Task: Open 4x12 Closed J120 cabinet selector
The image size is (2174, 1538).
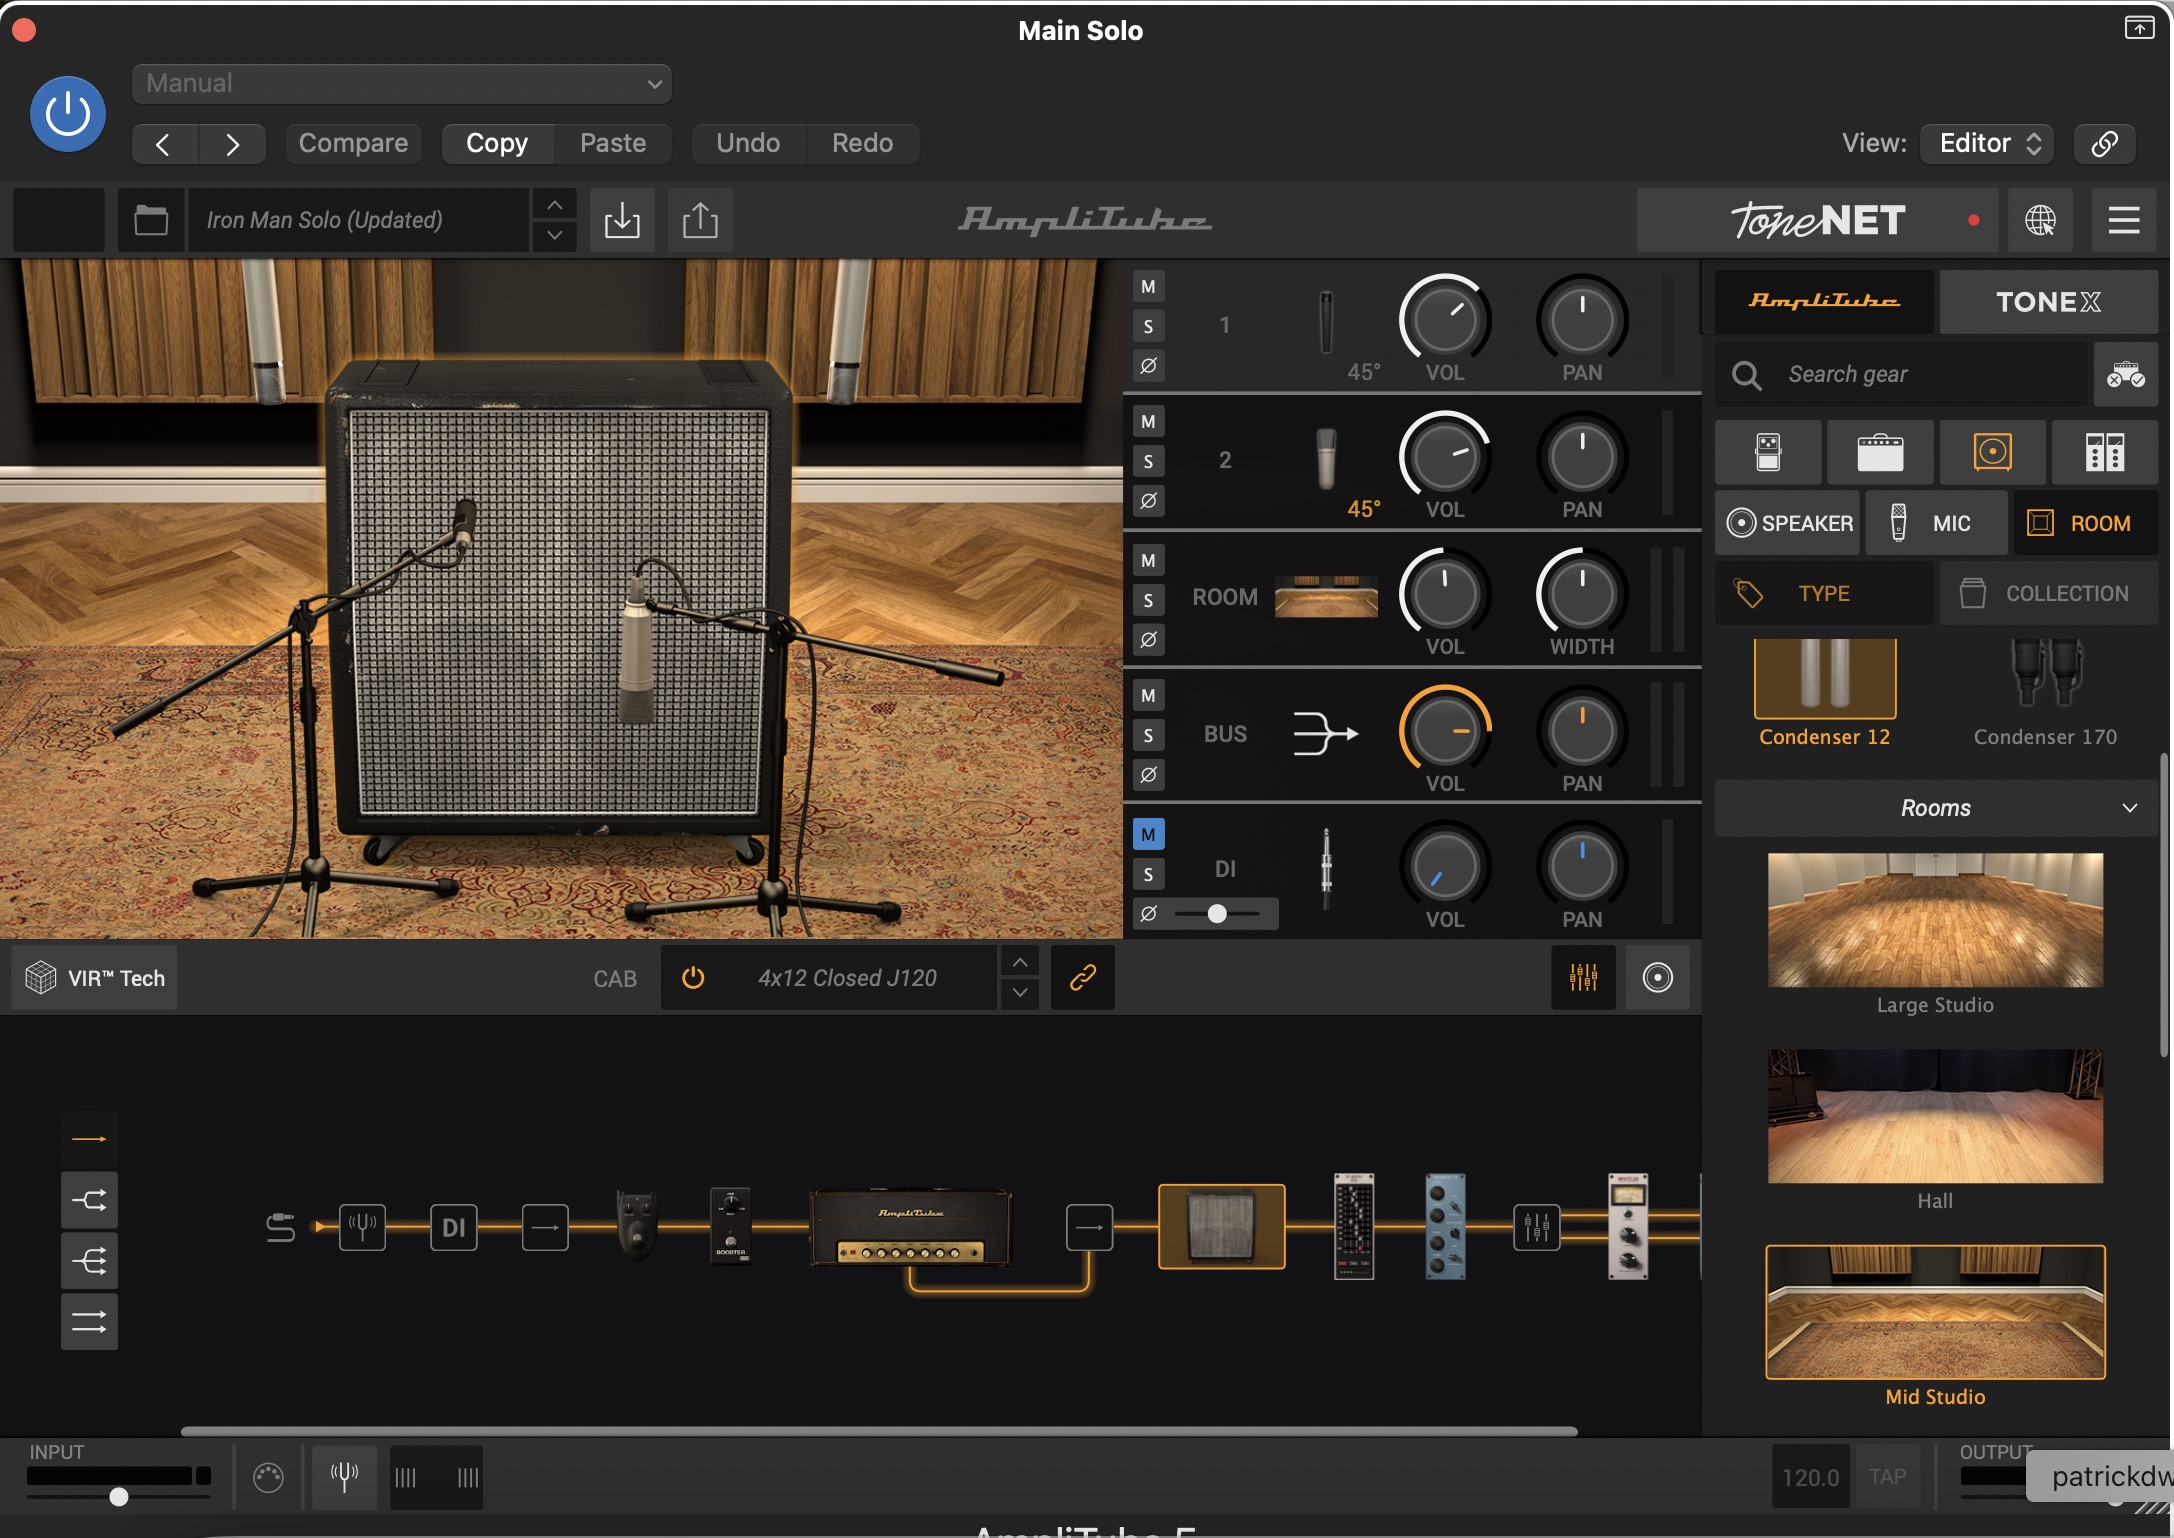Action: point(847,978)
